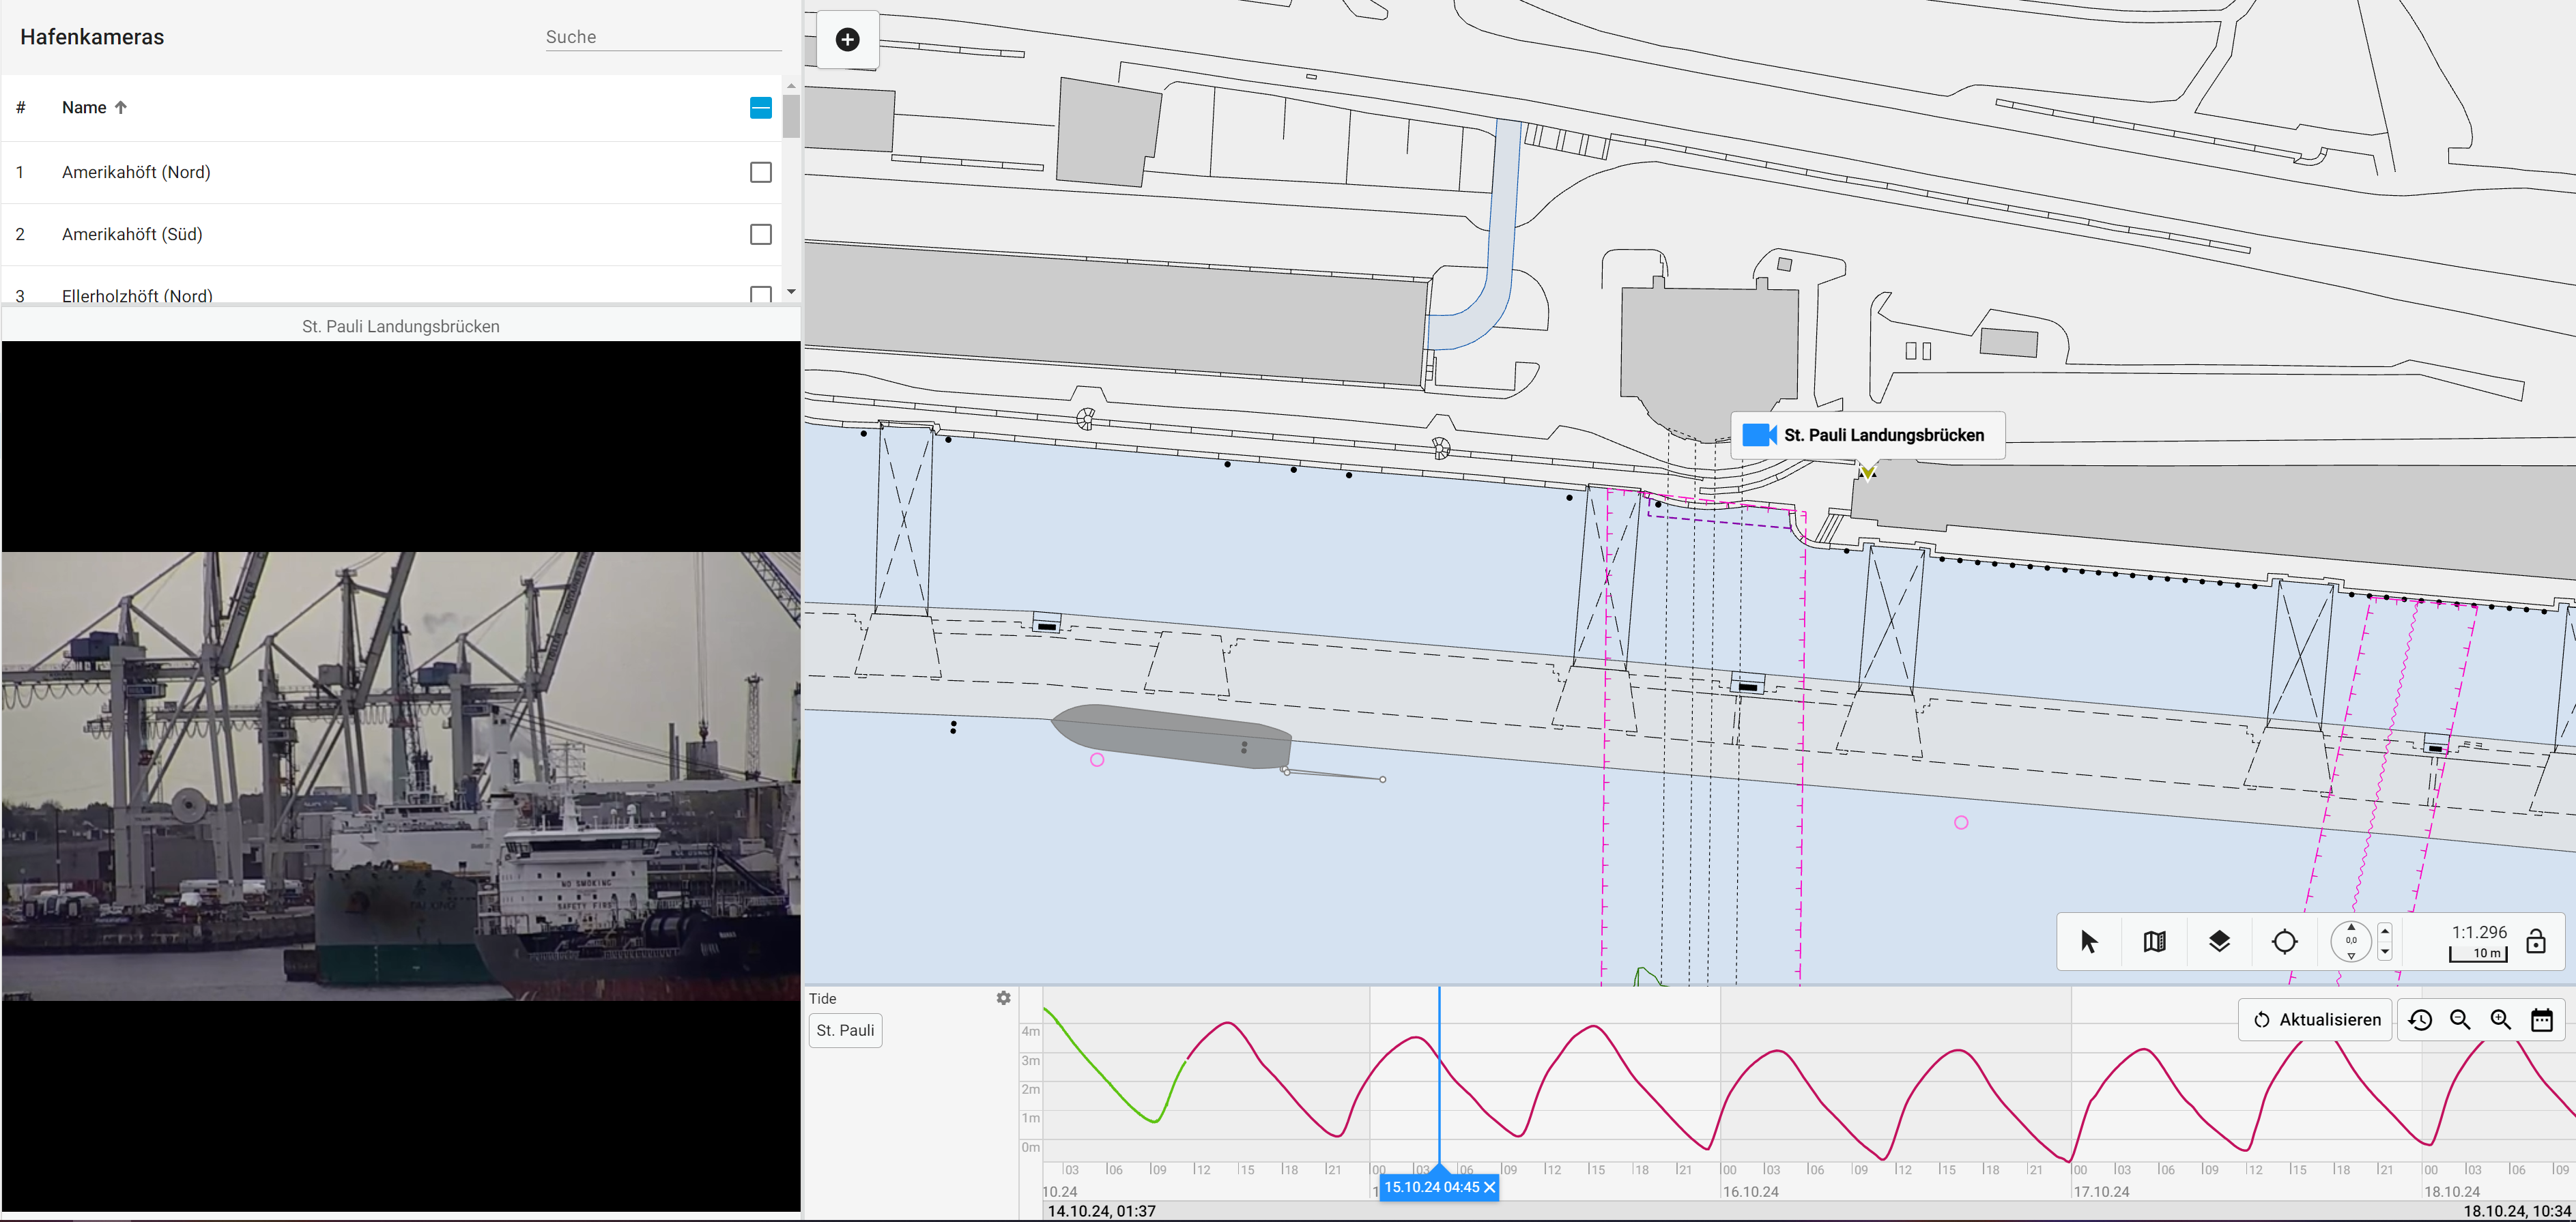Click the plus add button on map
The image size is (2576, 1222).
click(847, 39)
